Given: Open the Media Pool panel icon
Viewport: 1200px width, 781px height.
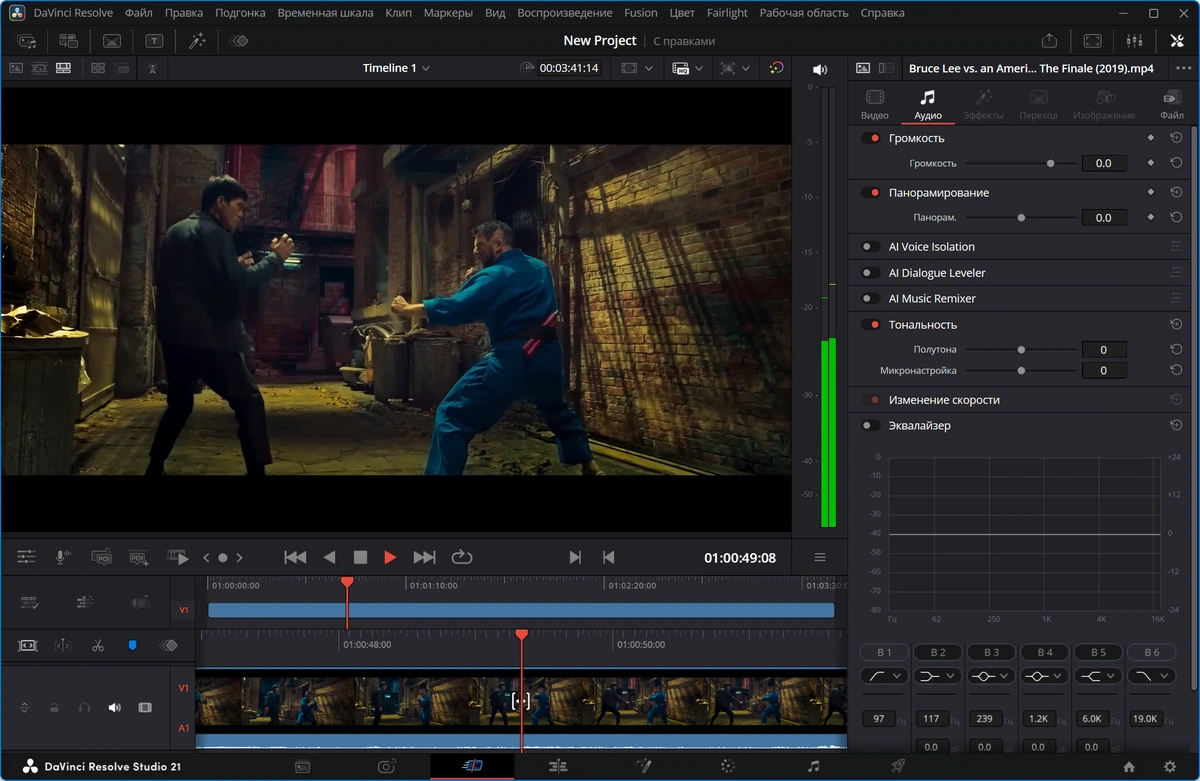Looking at the screenshot, I should (27, 41).
